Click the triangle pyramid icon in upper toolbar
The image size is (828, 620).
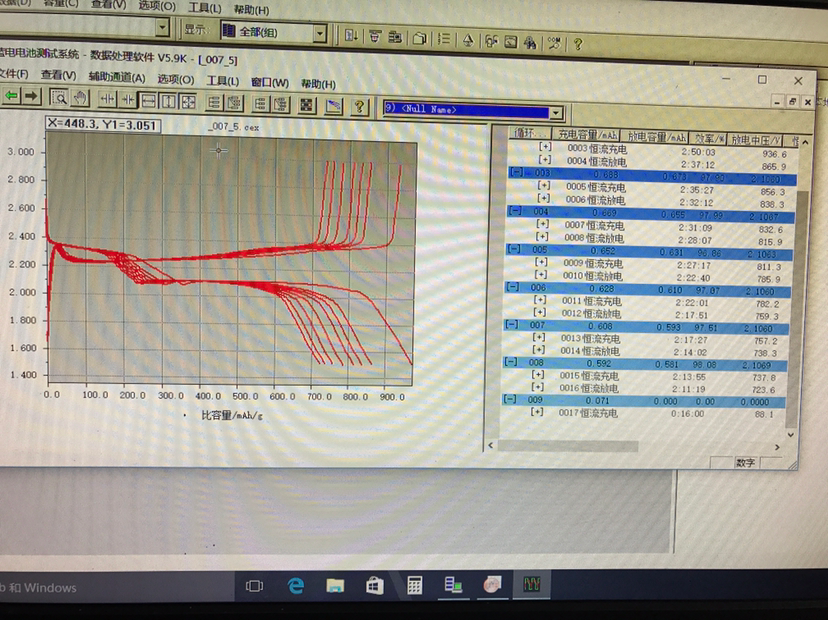click(x=468, y=40)
